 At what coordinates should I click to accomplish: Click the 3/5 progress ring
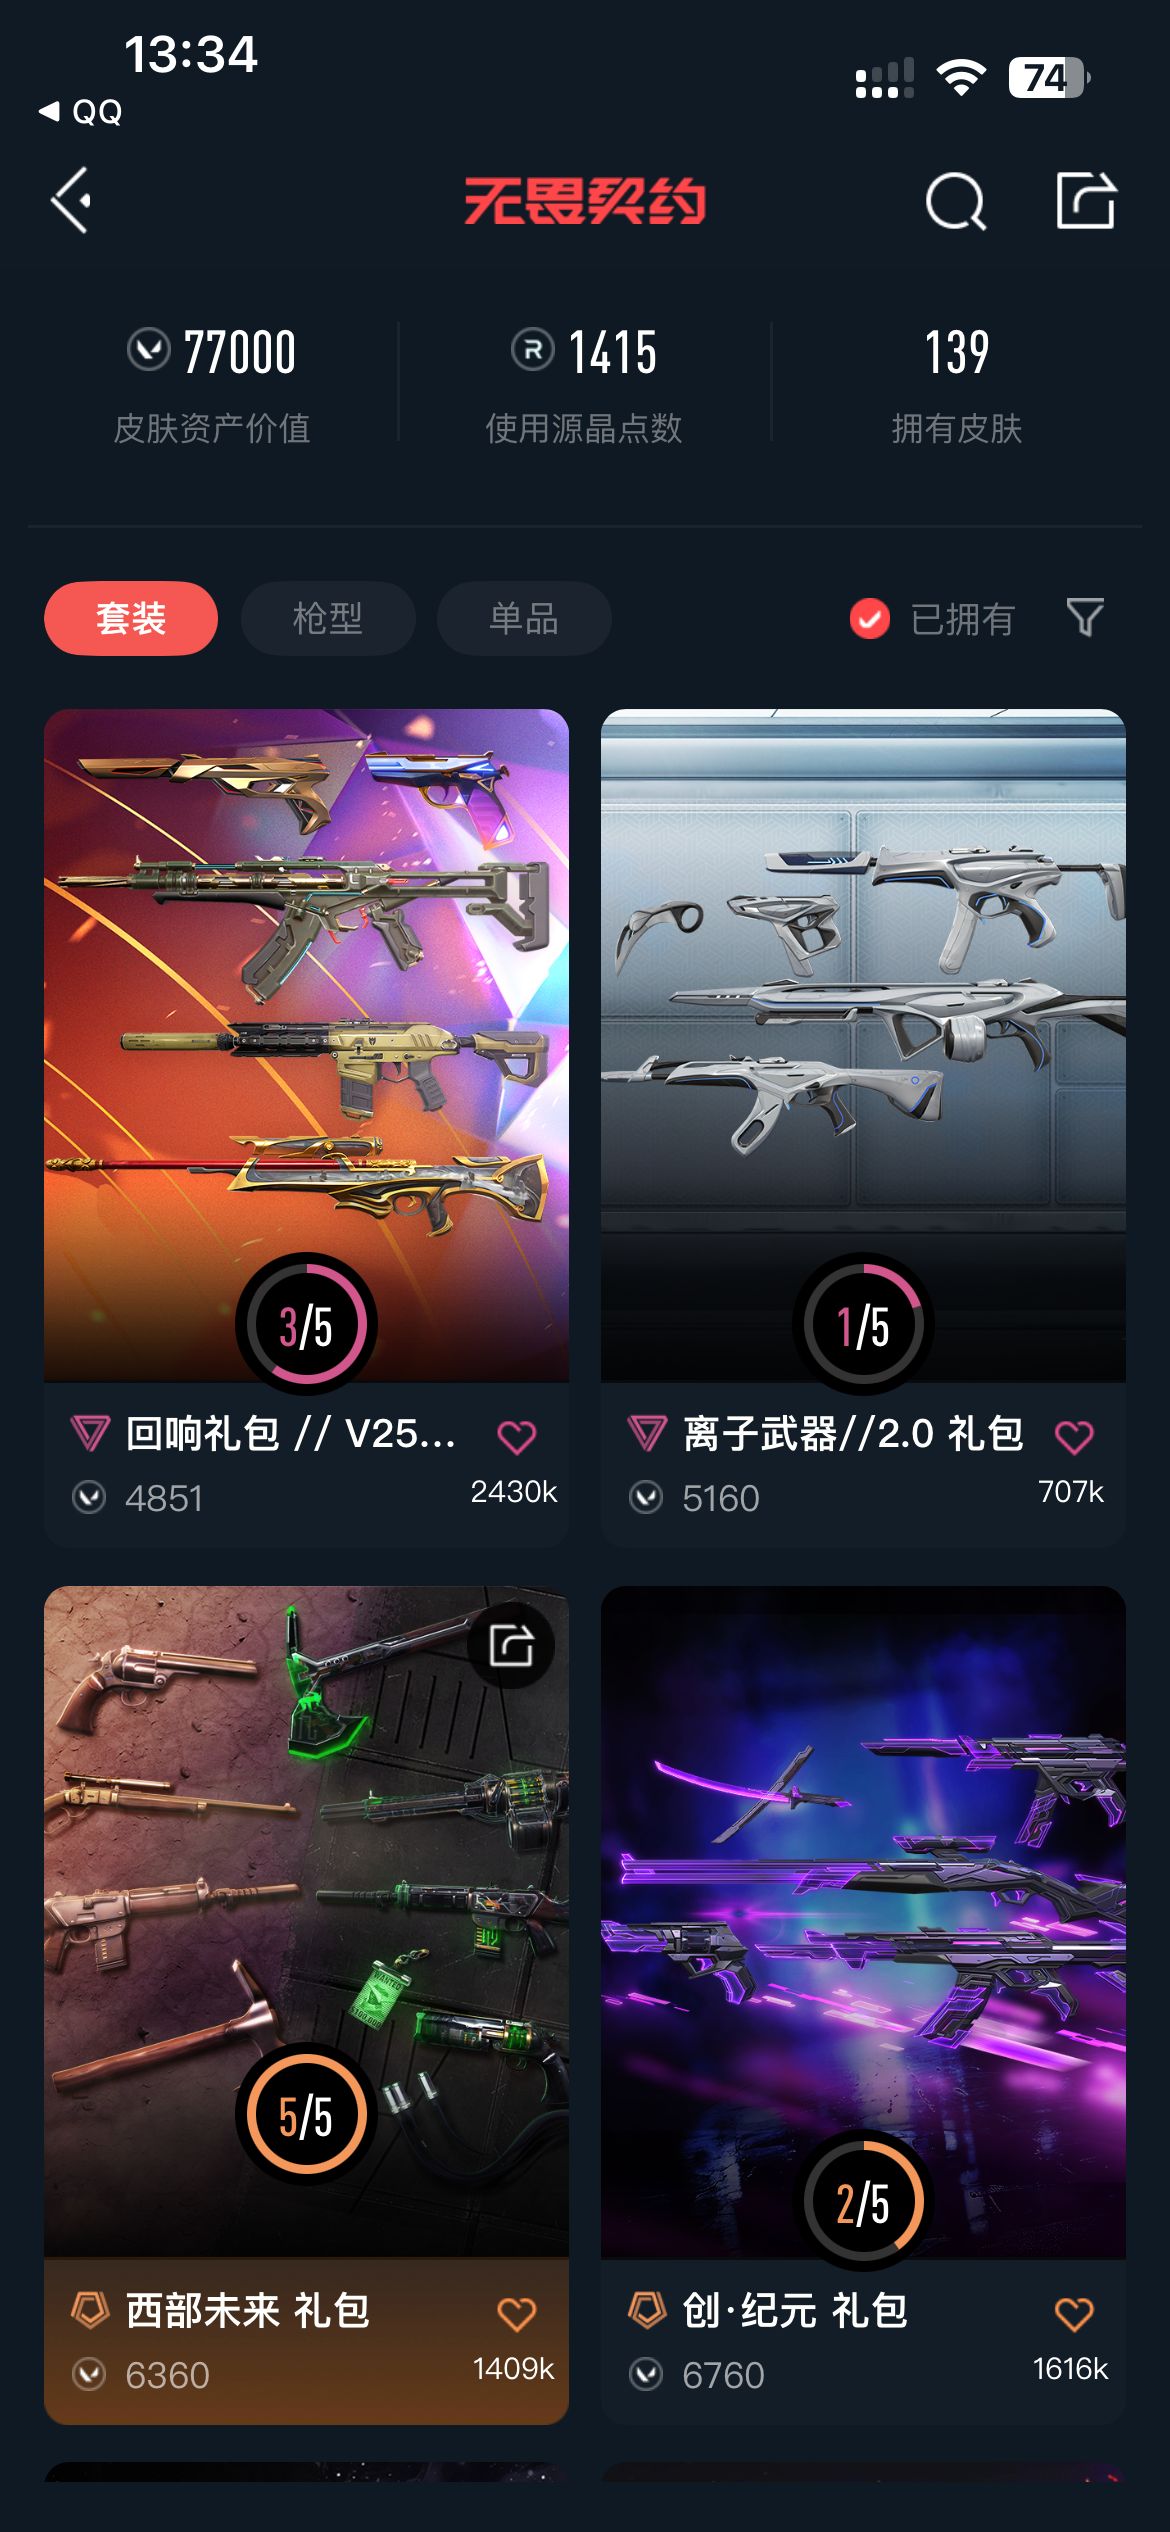coord(306,1324)
